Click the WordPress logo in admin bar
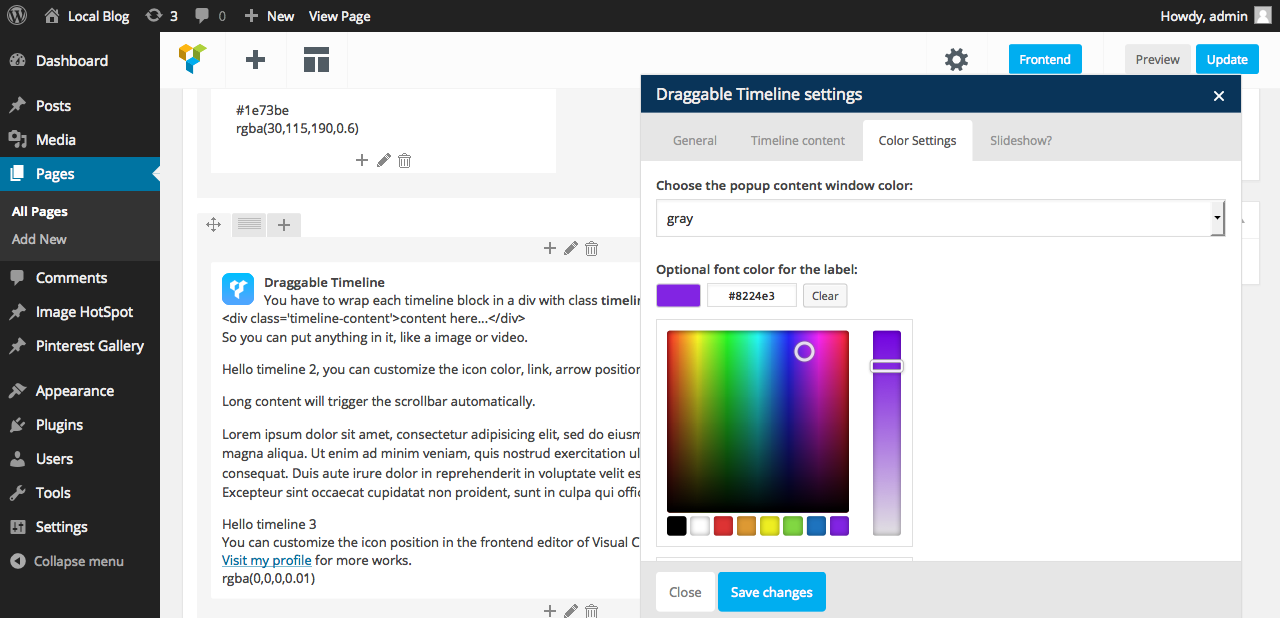 (x=16, y=16)
